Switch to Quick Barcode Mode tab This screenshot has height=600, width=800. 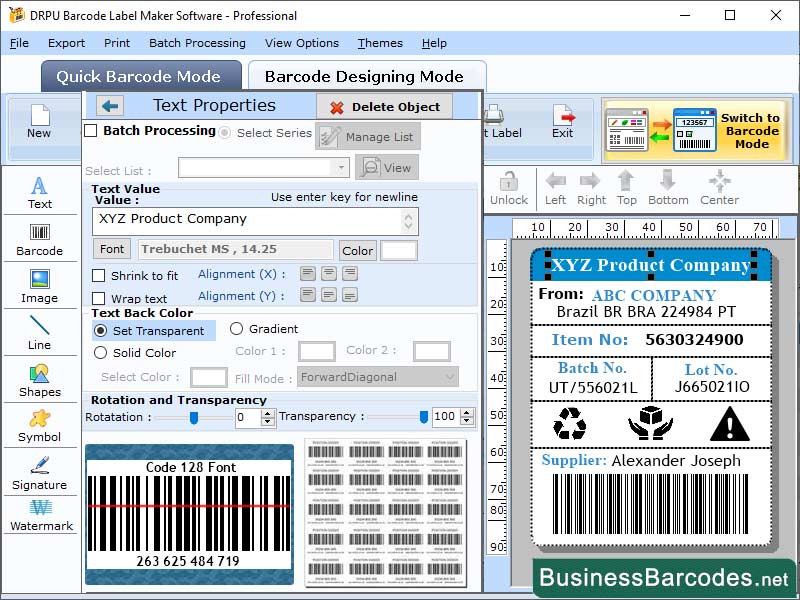(140, 76)
